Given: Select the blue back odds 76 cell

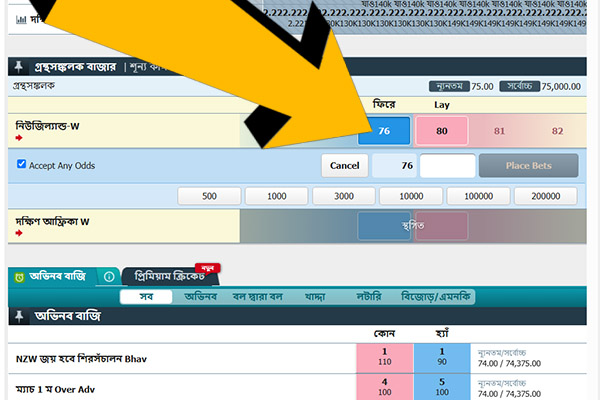Looking at the screenshot, I should click(x=383, y=130).
